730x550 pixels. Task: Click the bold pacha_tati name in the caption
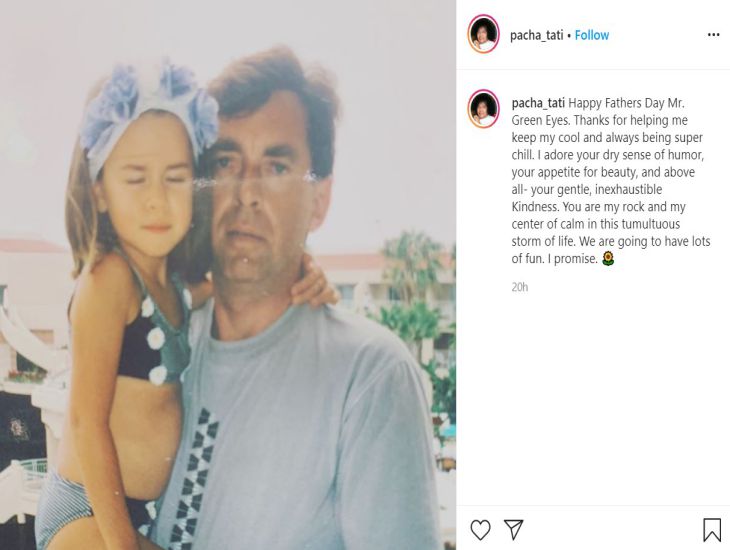(x=538, y=103)
